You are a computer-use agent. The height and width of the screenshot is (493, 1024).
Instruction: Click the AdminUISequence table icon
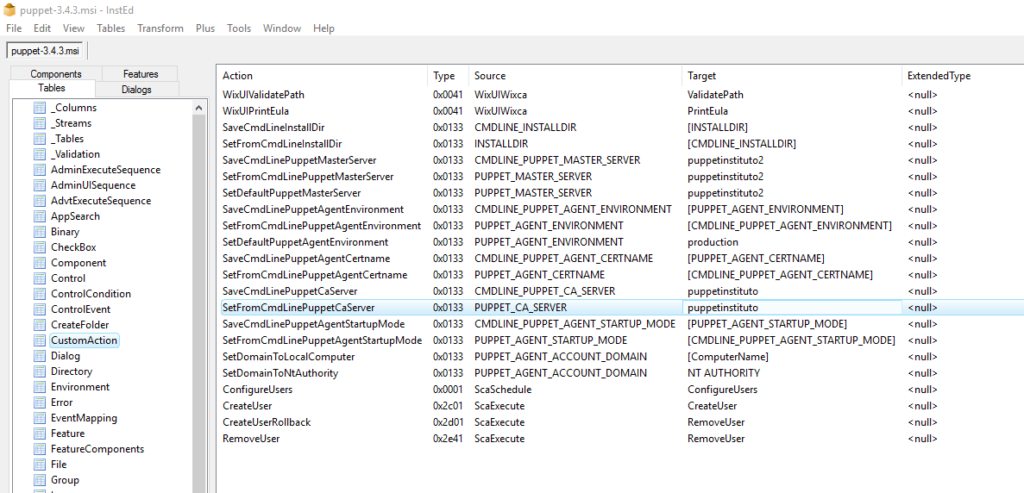point(40,185)
